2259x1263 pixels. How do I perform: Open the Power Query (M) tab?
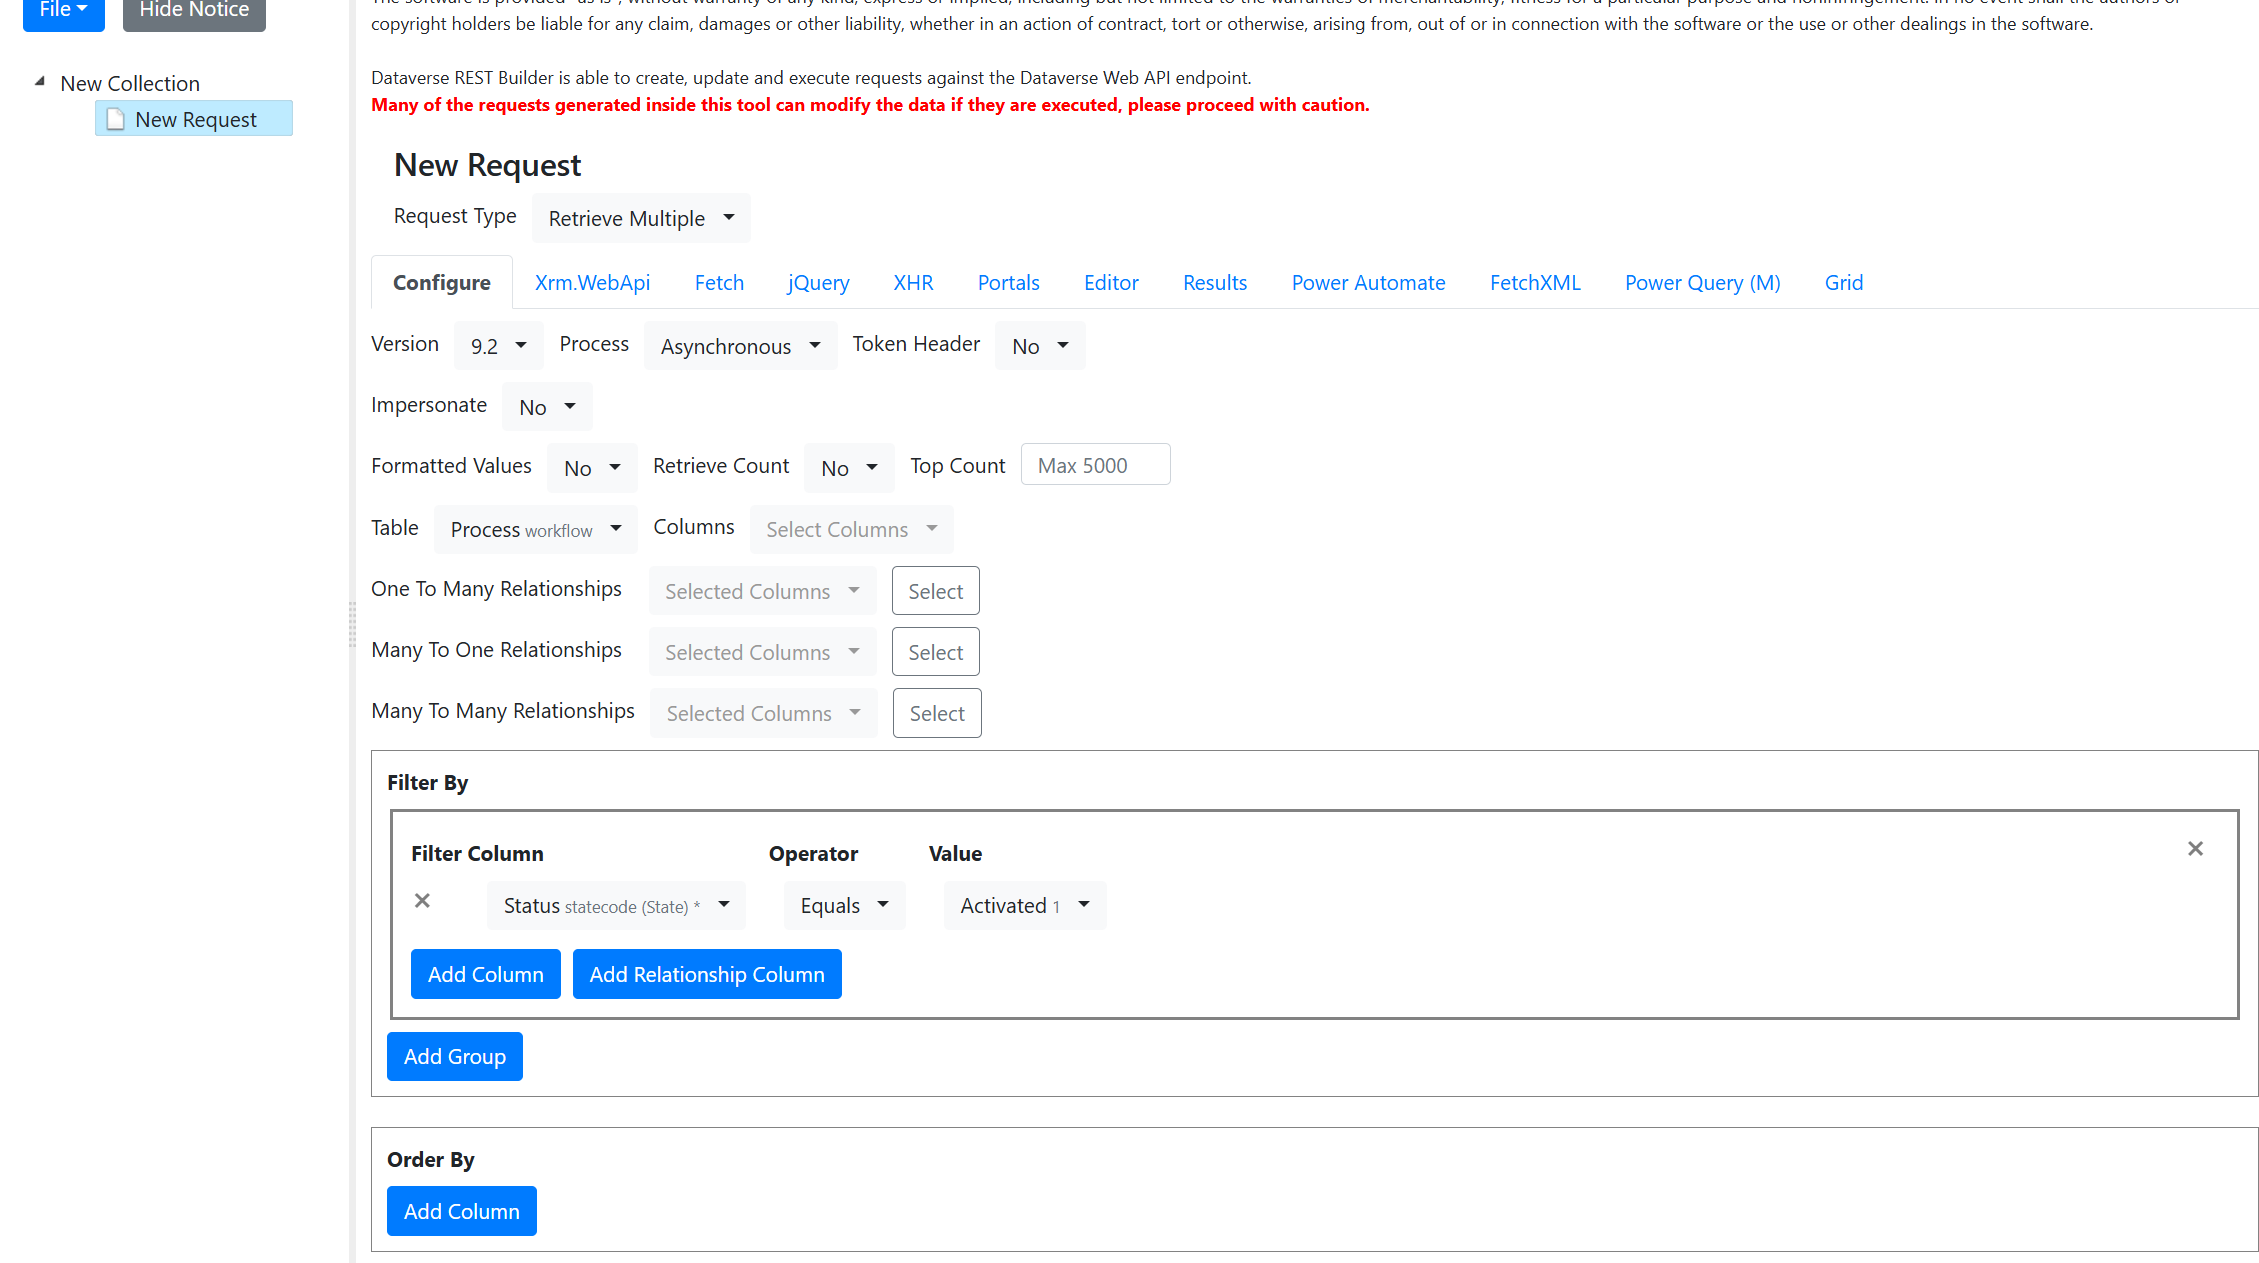point(1702,282)
